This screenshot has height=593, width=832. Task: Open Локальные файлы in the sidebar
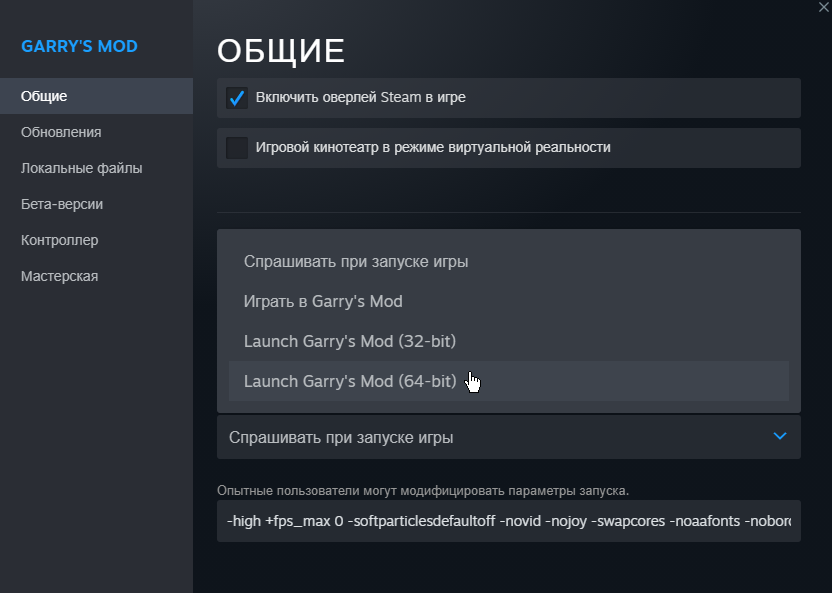click(x=96, y=168)
